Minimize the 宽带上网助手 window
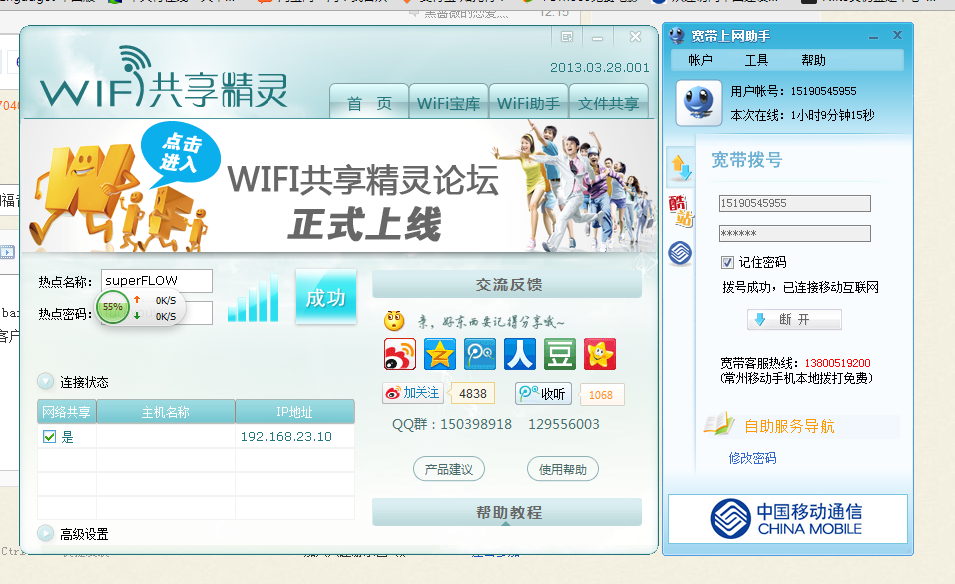 [x=873, y=37]
